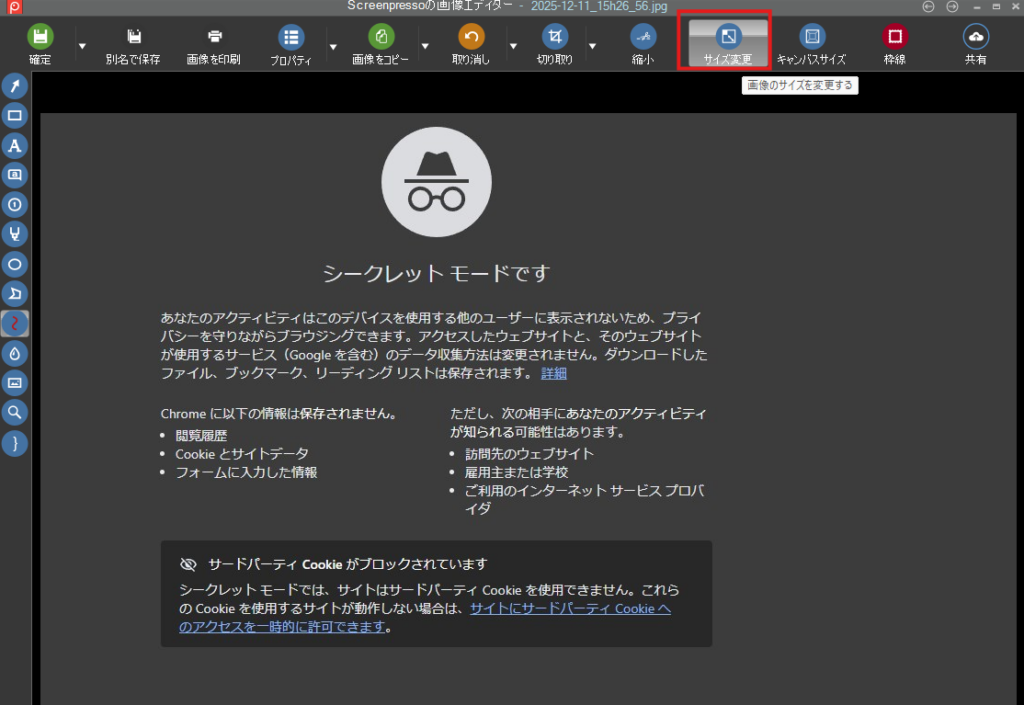Screen dimensions: 1024x705
Task: Choose the text tool marked A
Action: pyautogui.click(x=15, y=146)
